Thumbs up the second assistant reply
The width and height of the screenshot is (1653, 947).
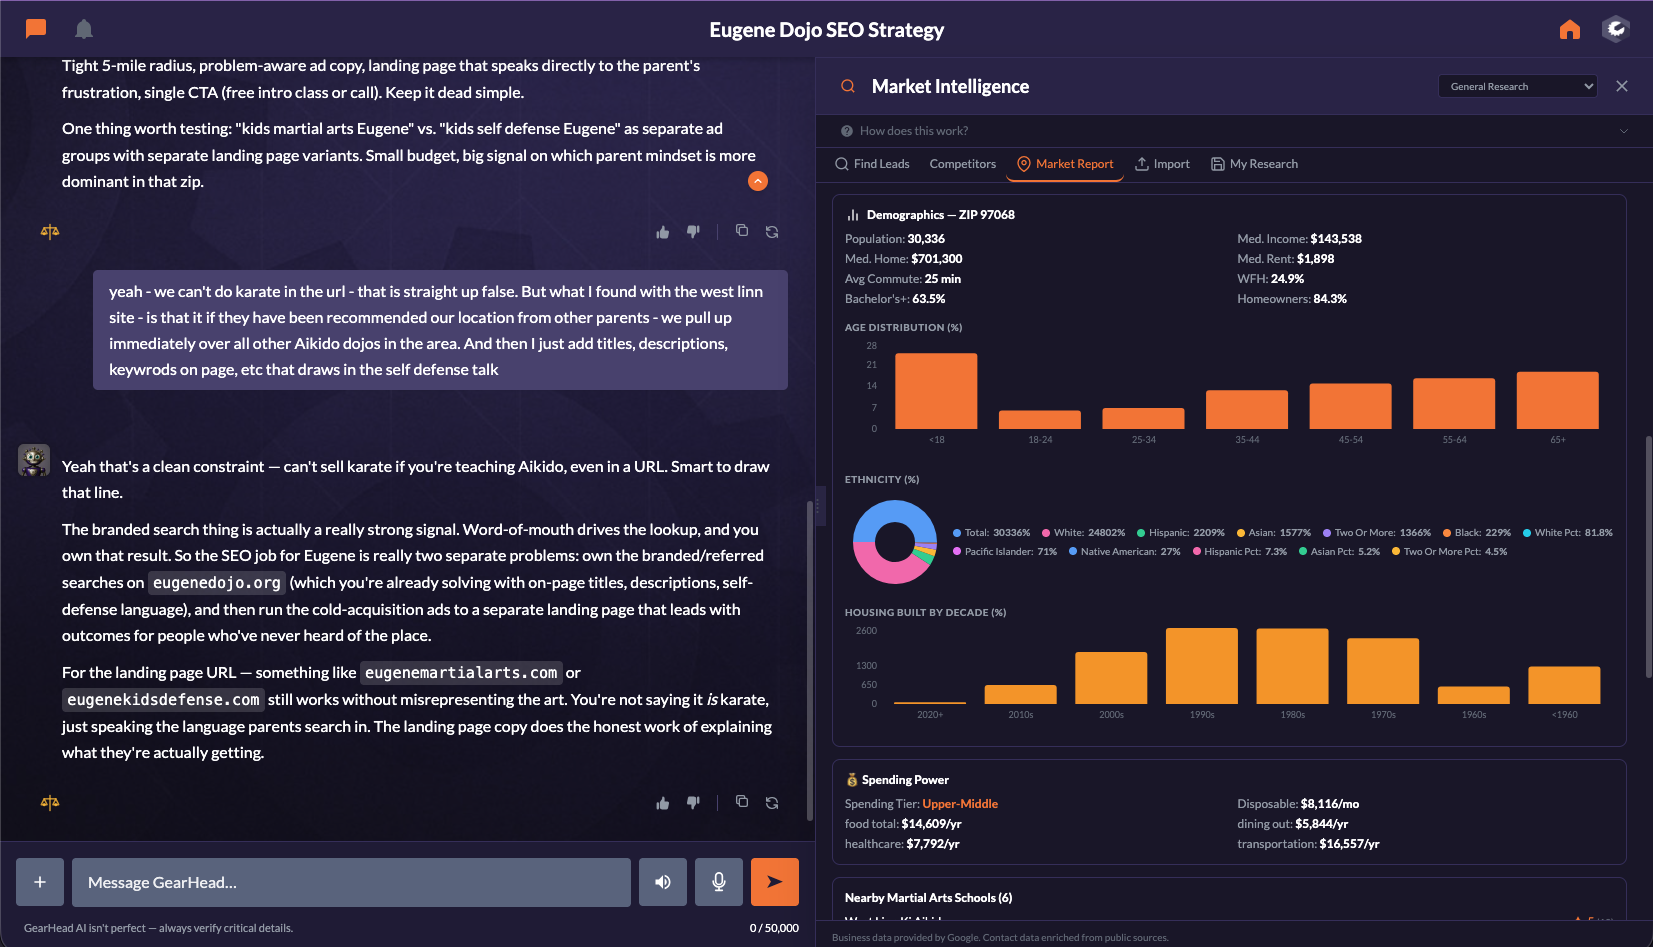tap(662, 803)
